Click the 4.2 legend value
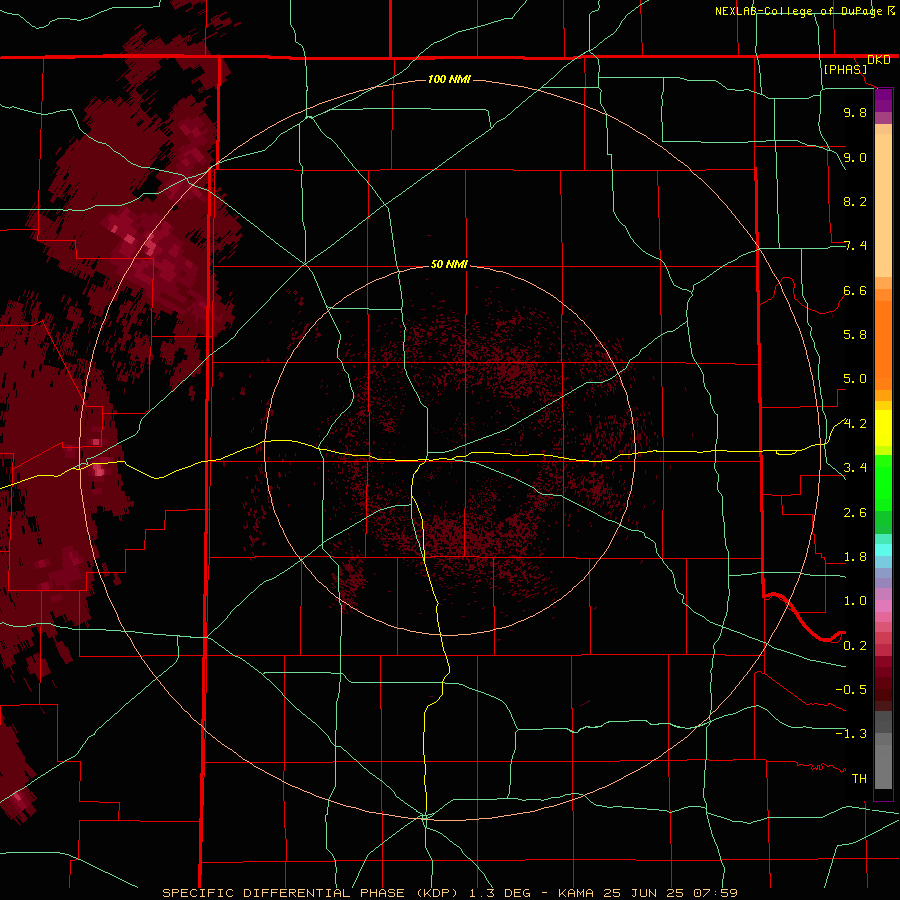 tap(855, 424)
